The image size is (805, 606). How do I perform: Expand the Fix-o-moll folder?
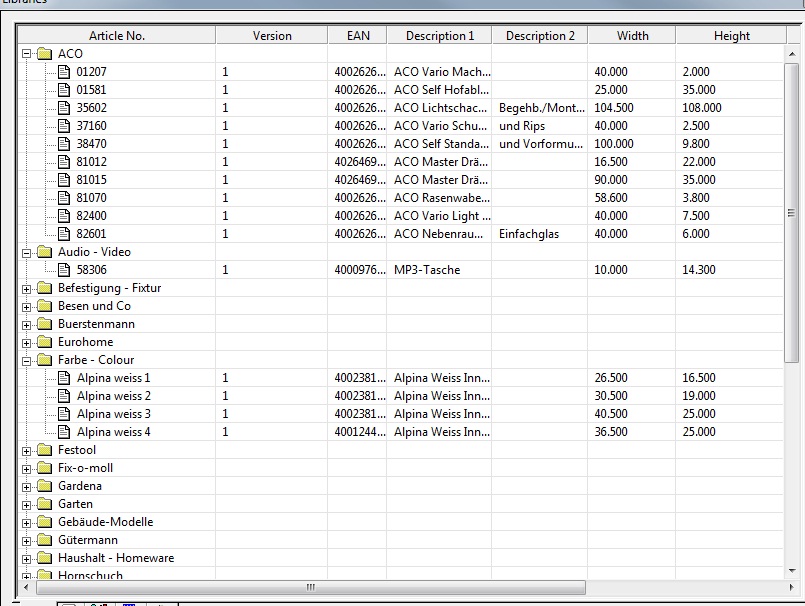[x=26, y=469]
